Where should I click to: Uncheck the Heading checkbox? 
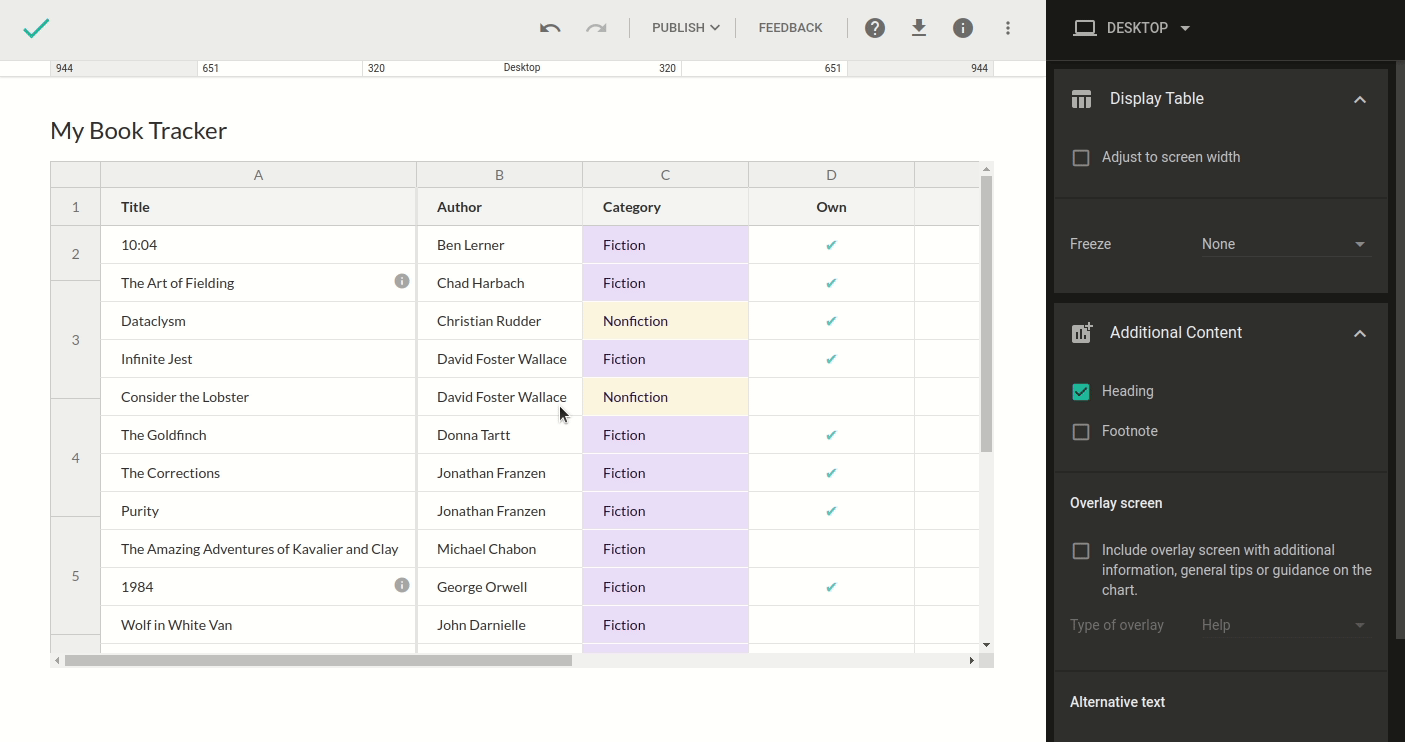(1081, 392)
